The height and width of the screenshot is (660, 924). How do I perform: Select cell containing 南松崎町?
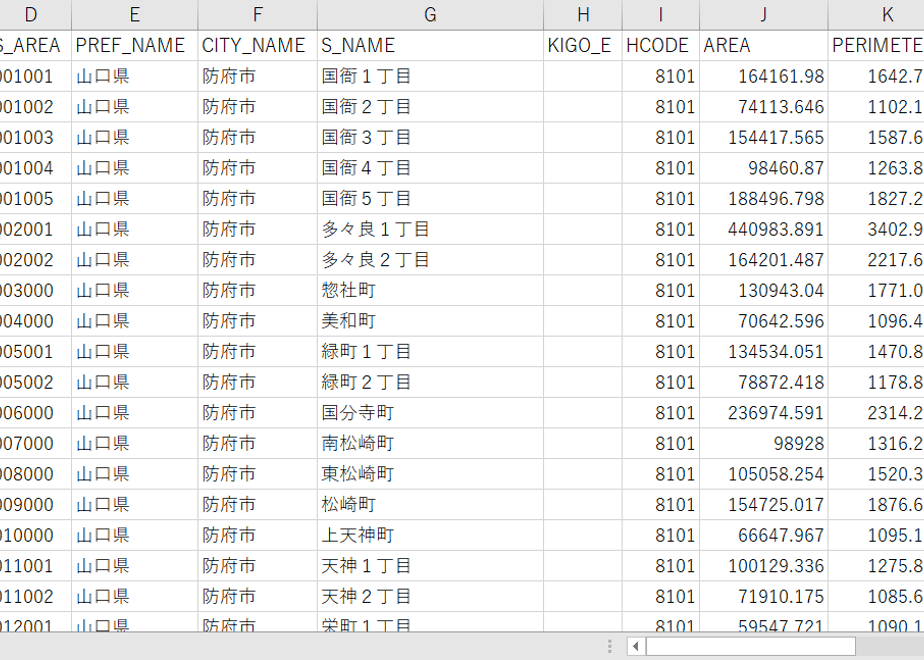430,444
